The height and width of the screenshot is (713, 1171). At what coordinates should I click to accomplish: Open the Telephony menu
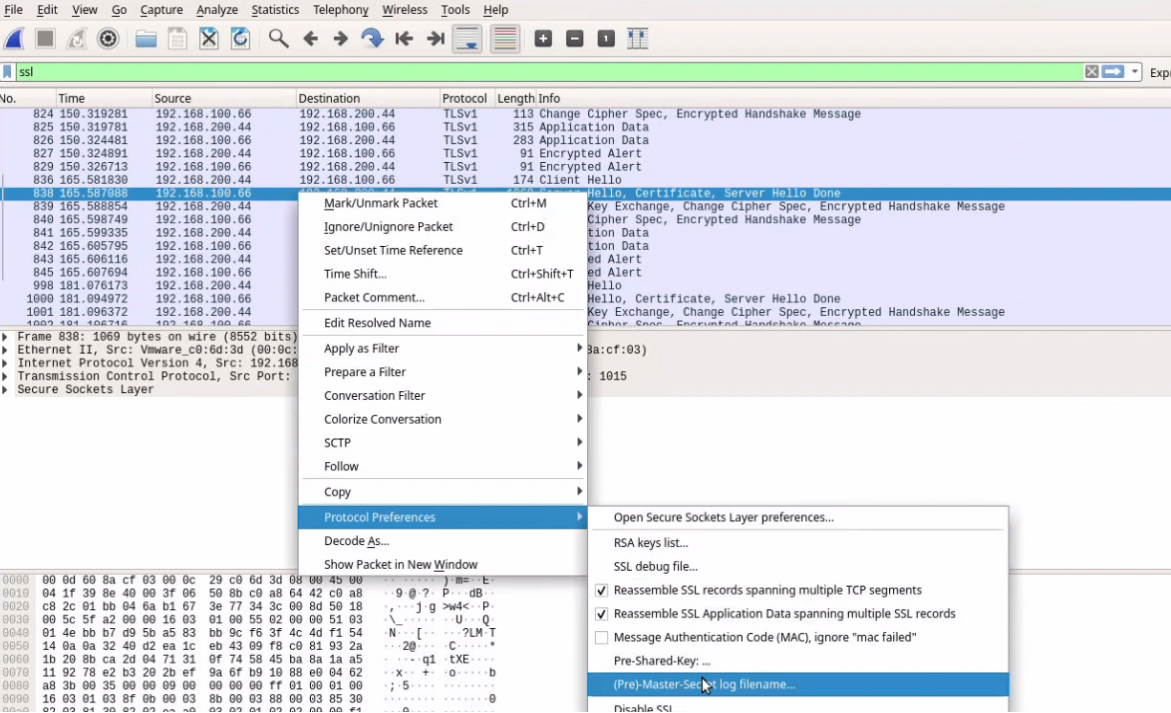coord(341,10)
